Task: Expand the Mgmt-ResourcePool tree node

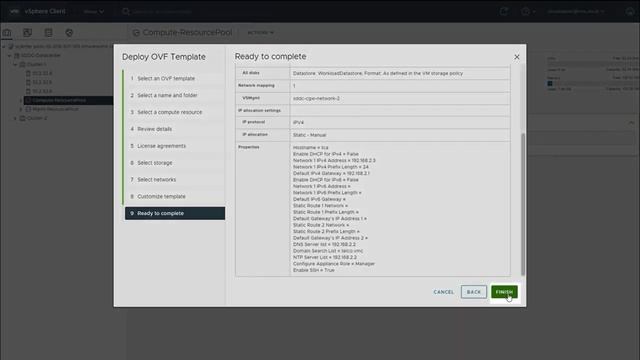Action: [x=21, y=109]
